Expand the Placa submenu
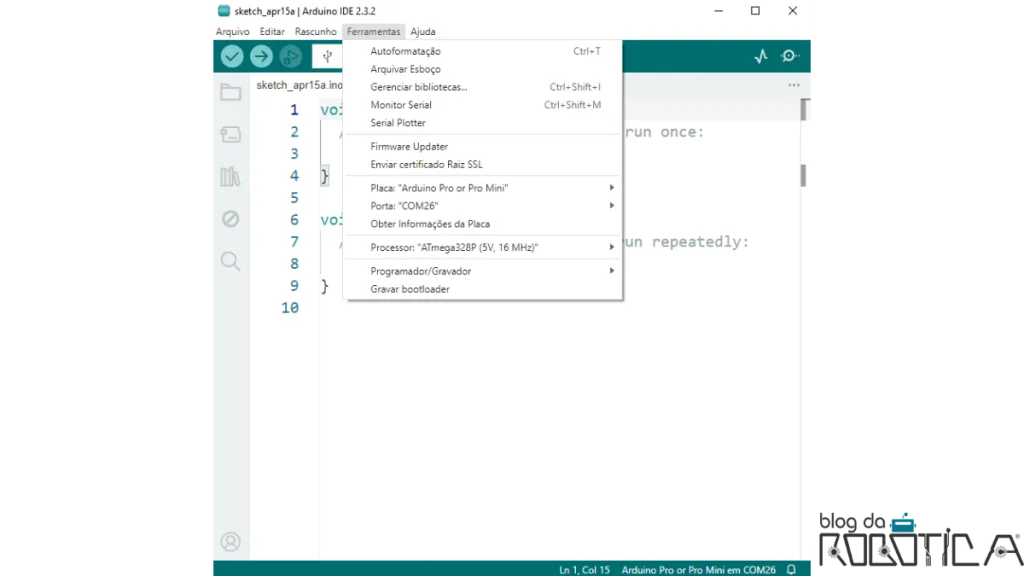1024x576 pixels. [x=483, y=188]
